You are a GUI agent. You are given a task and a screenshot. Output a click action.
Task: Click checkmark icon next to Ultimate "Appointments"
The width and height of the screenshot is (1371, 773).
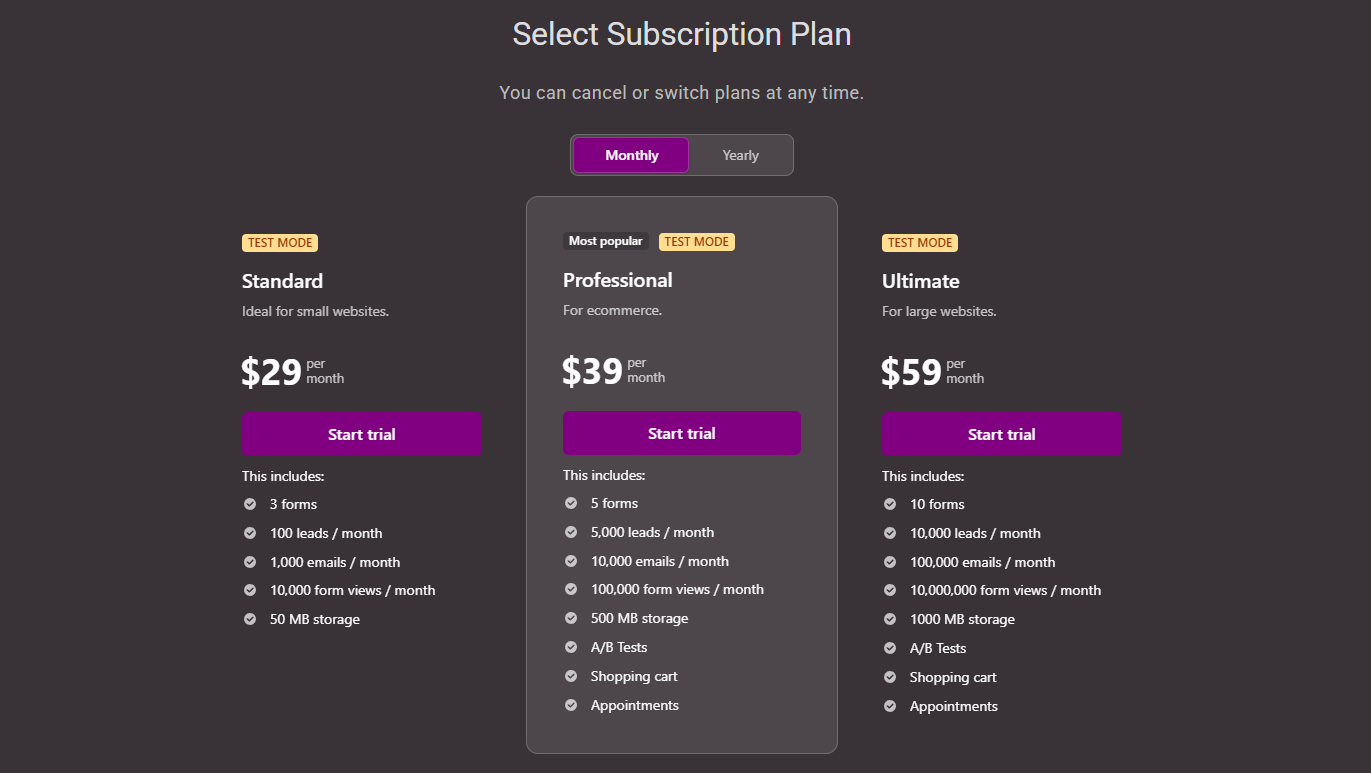[890, 706]
